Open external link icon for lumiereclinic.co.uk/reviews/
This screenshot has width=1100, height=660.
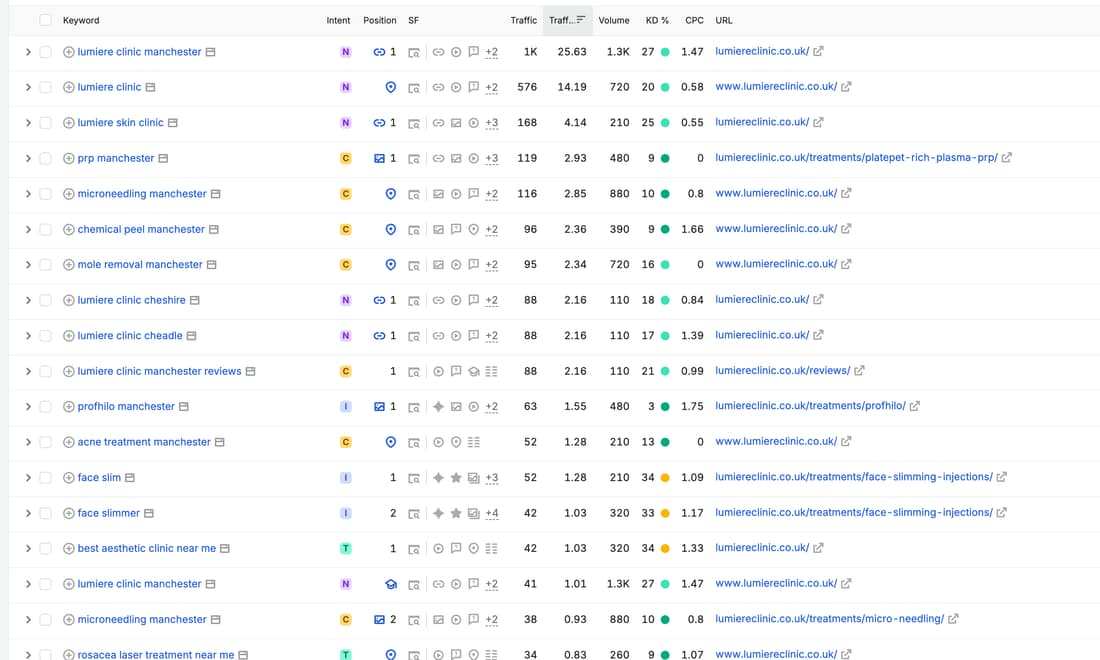(x=859, y=370)
